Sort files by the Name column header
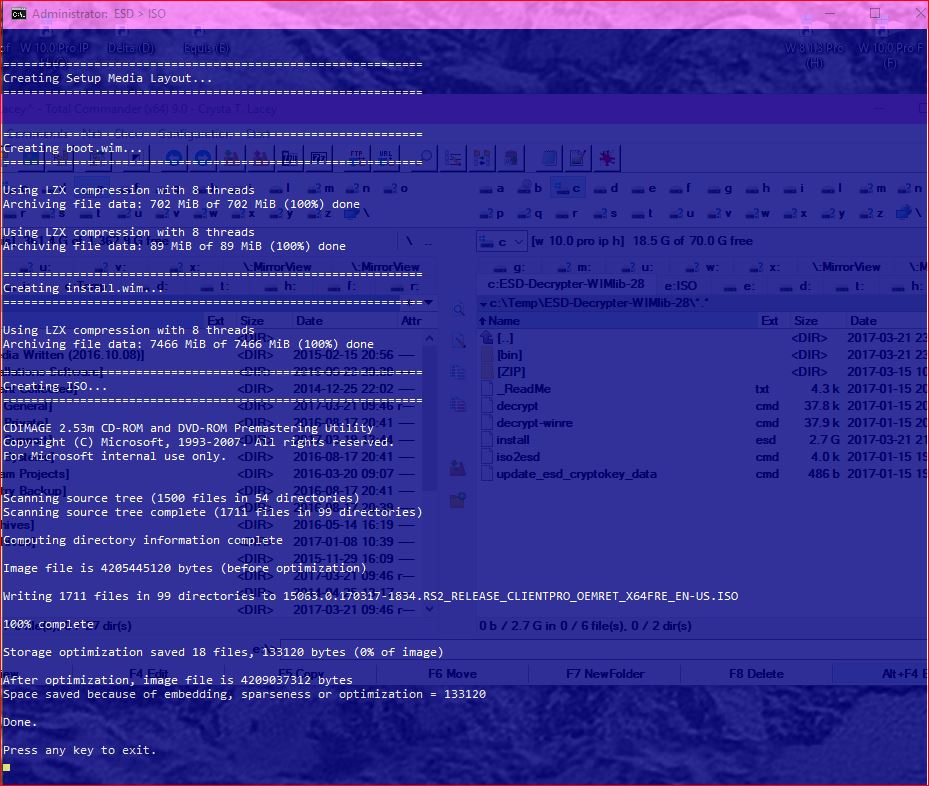 coord(504,321)
